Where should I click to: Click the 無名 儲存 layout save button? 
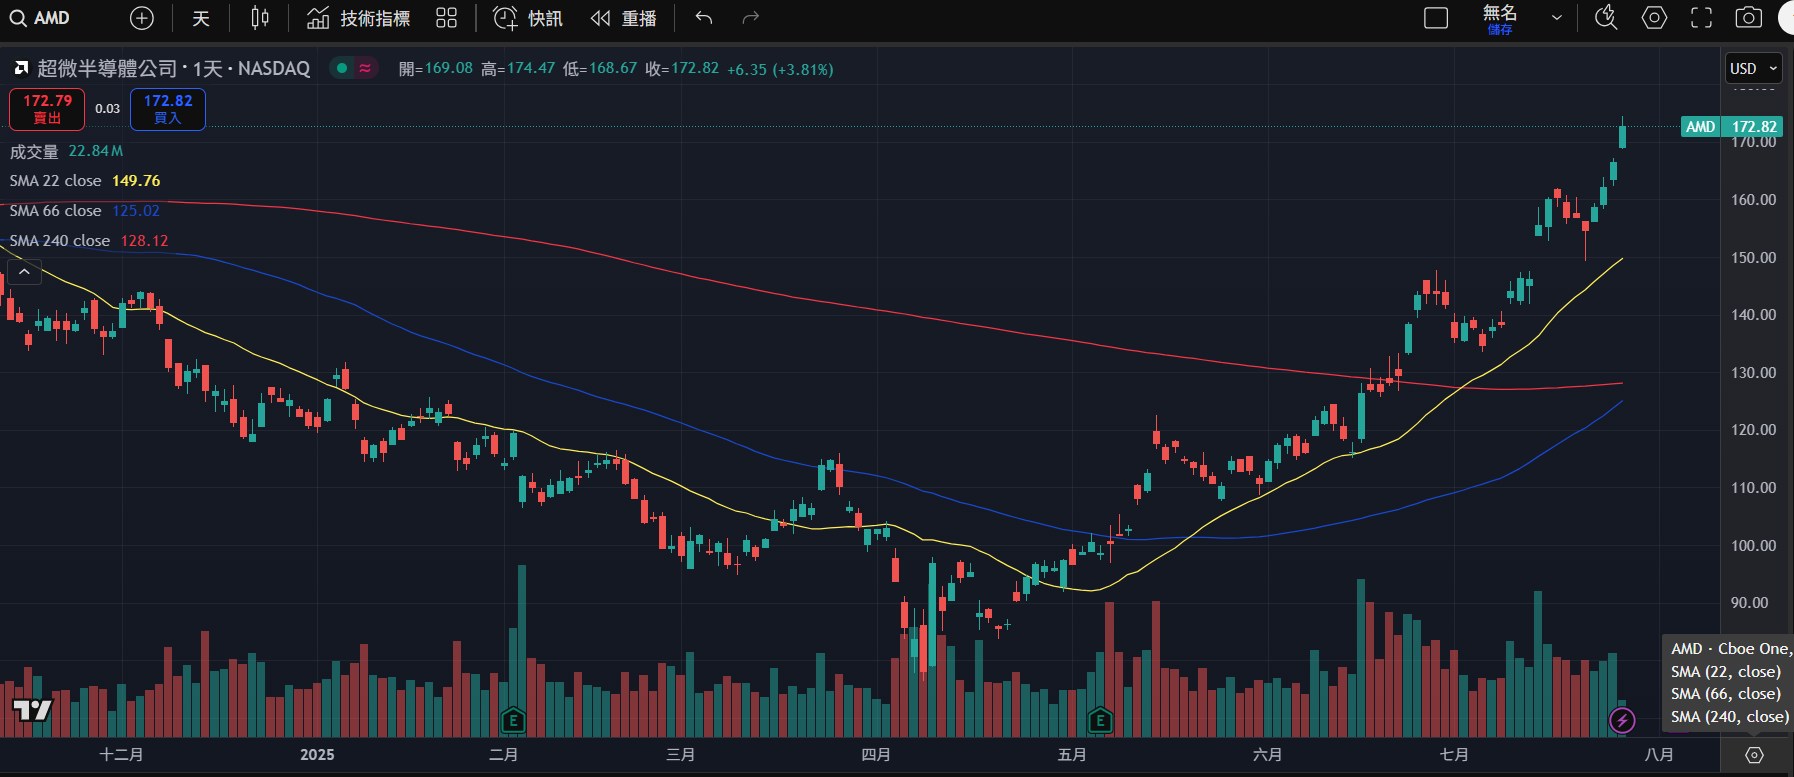[x=1499, y=18]
